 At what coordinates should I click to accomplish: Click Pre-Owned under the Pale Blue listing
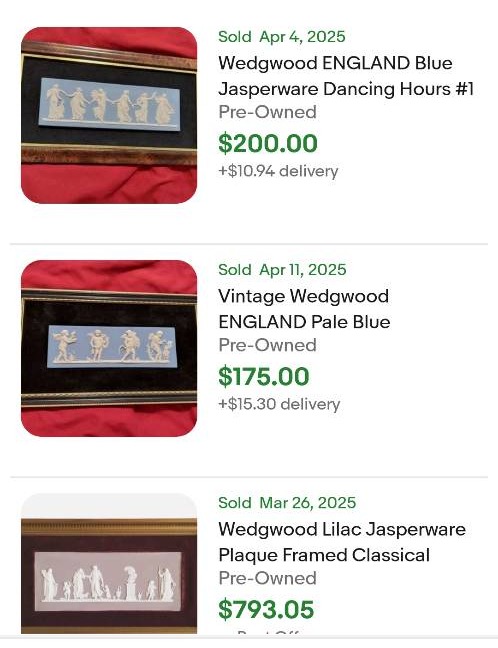pos(267,345)
